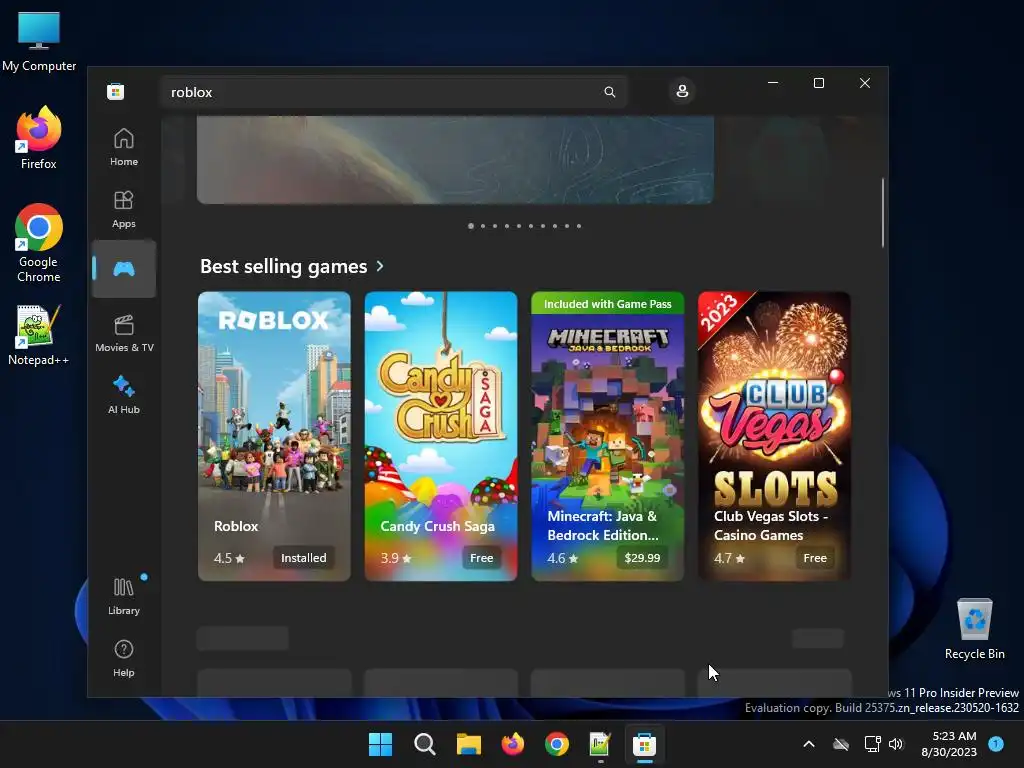Click 'Included with Game Pass' banner
1024x768 pixels.
pos(607,304)
